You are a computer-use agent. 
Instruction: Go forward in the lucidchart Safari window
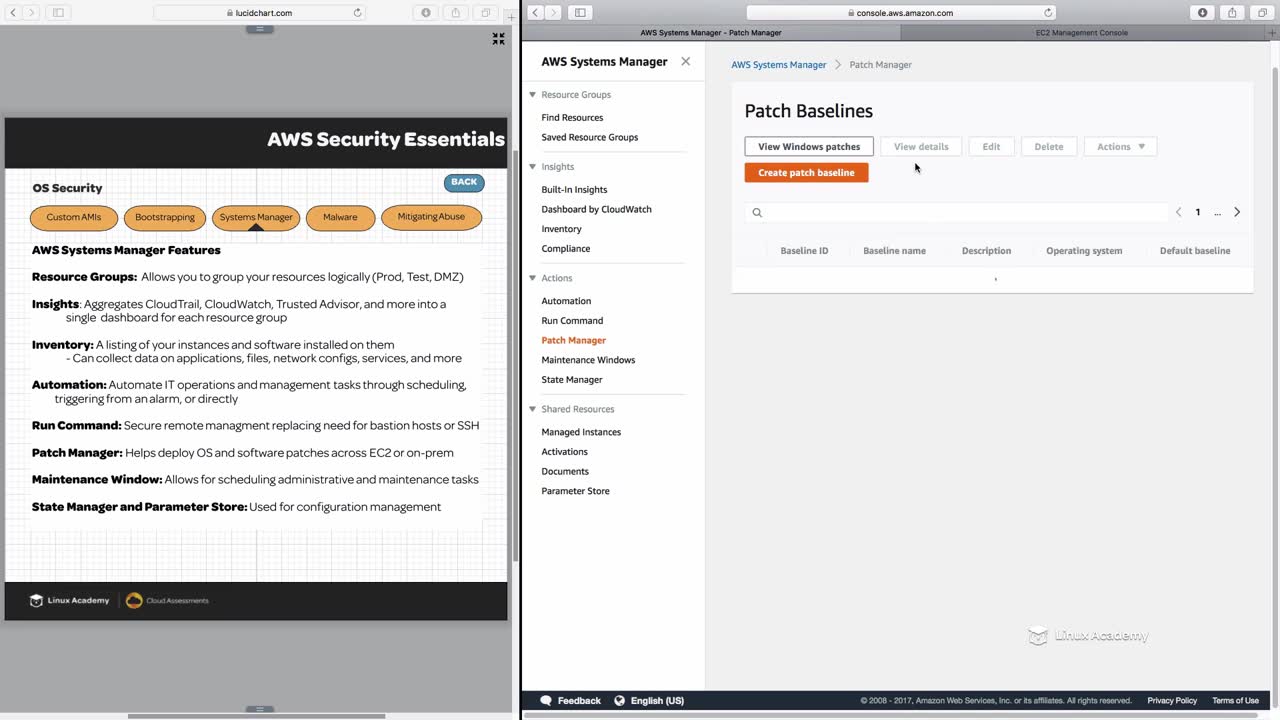[x=31, y=13]
